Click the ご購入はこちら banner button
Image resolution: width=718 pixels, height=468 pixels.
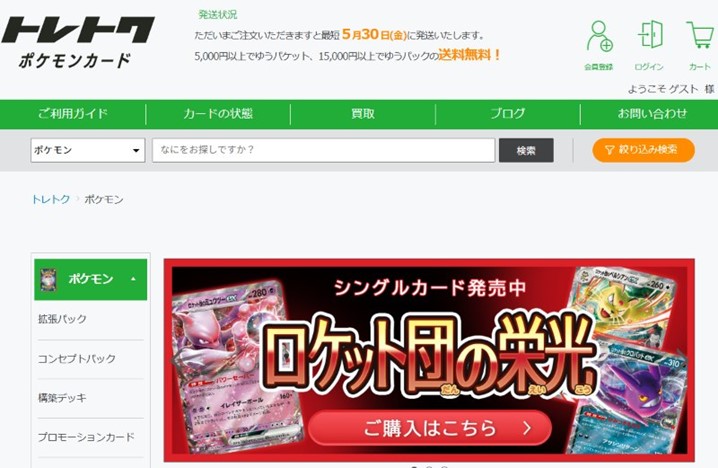(x=429, y=428)
